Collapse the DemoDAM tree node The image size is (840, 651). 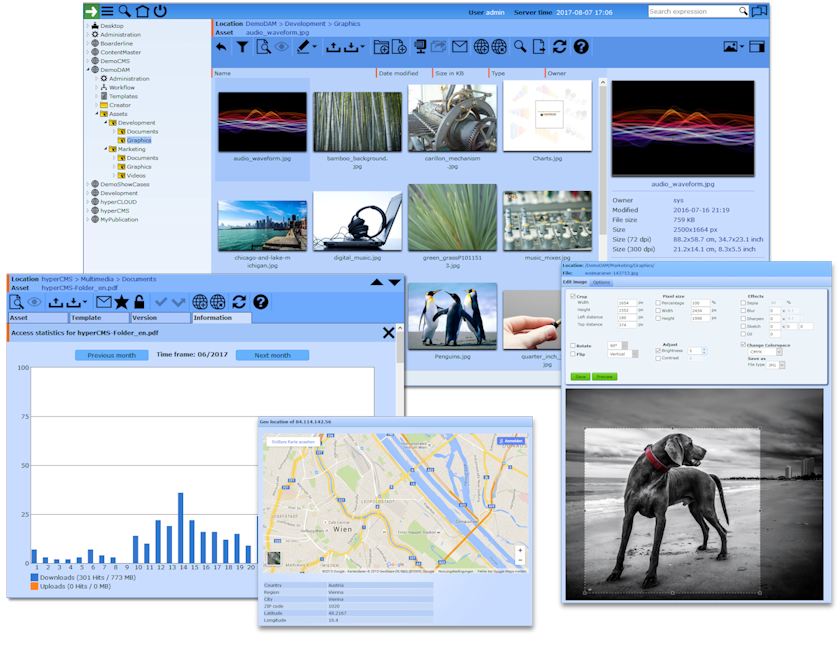88,70
